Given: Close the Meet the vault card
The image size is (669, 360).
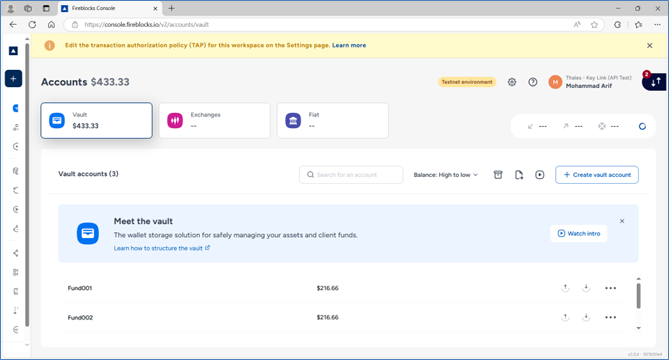Looking at the screenshot, I should tap(622, 221).
